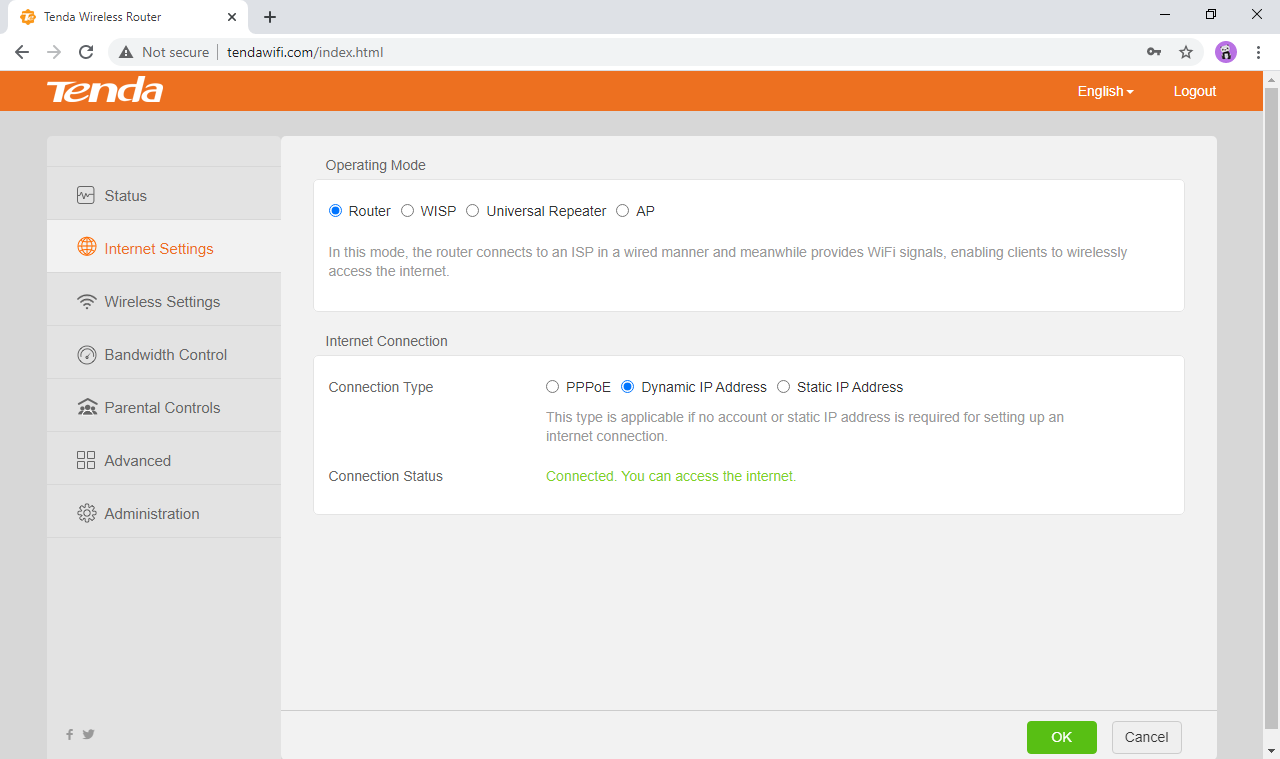
Task: Open Internet Settings menu item
Action: 164,248
